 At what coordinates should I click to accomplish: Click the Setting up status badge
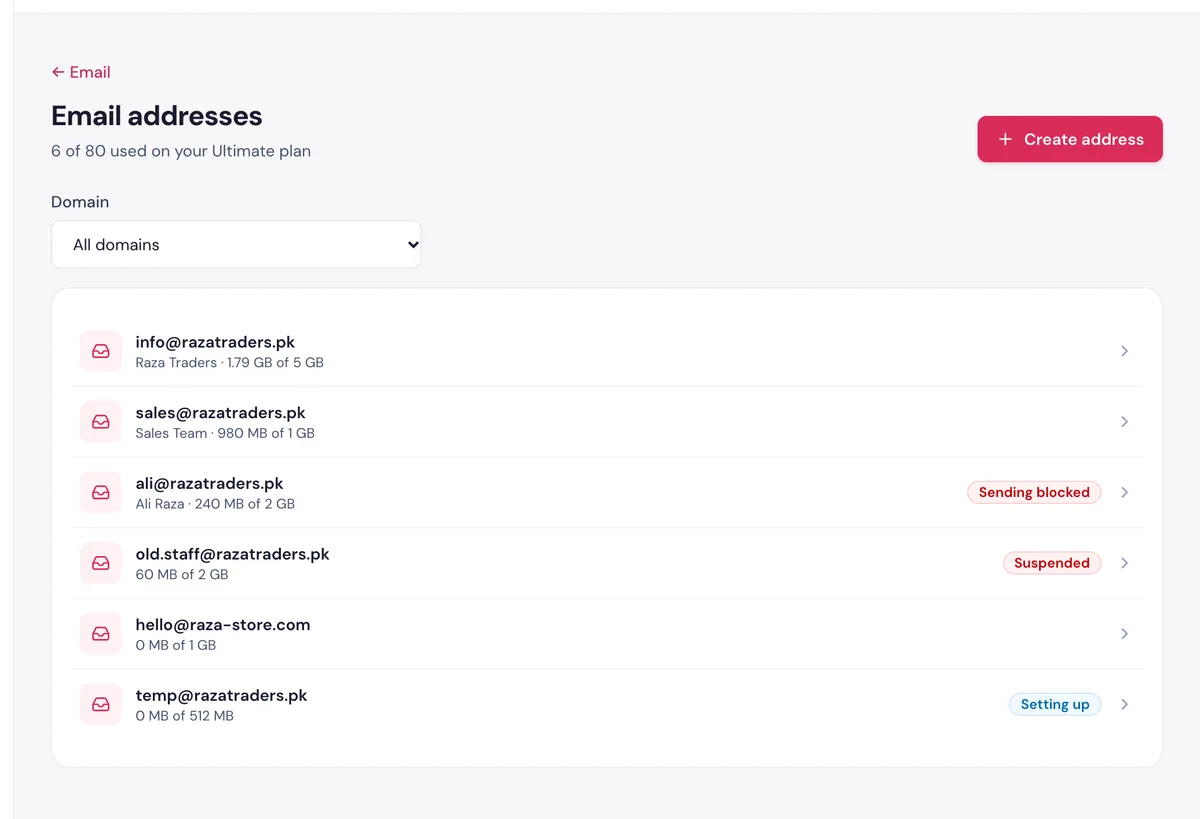click(1055, 704)
